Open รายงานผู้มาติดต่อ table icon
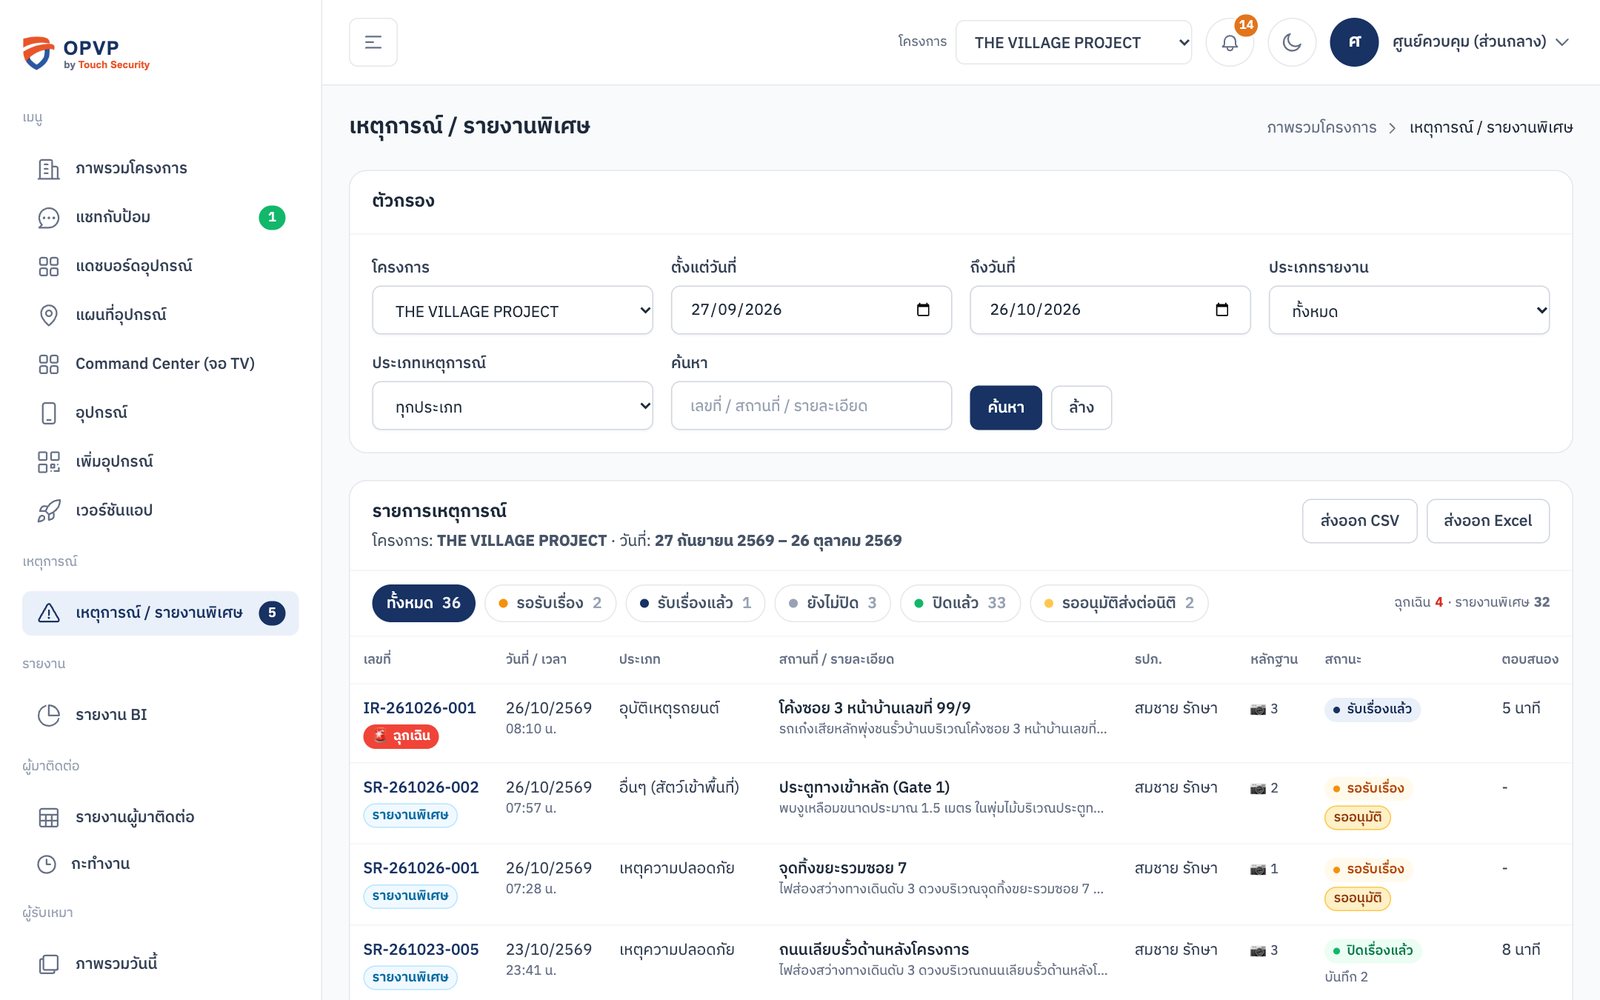The height and width of the screenshot is (1000, 1600). pyautogui.click(x=48, y=818)
